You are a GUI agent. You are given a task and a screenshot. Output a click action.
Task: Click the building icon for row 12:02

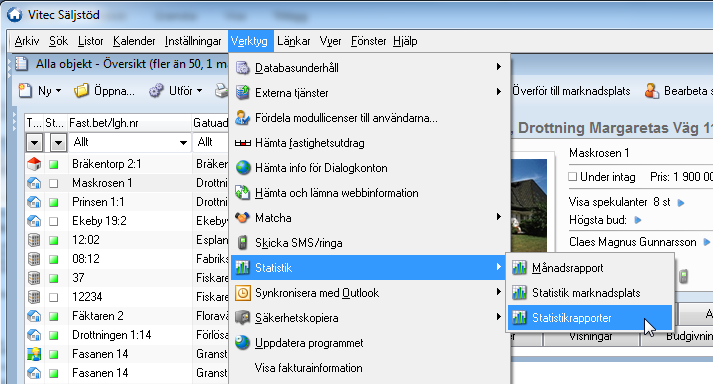(34, 240)
